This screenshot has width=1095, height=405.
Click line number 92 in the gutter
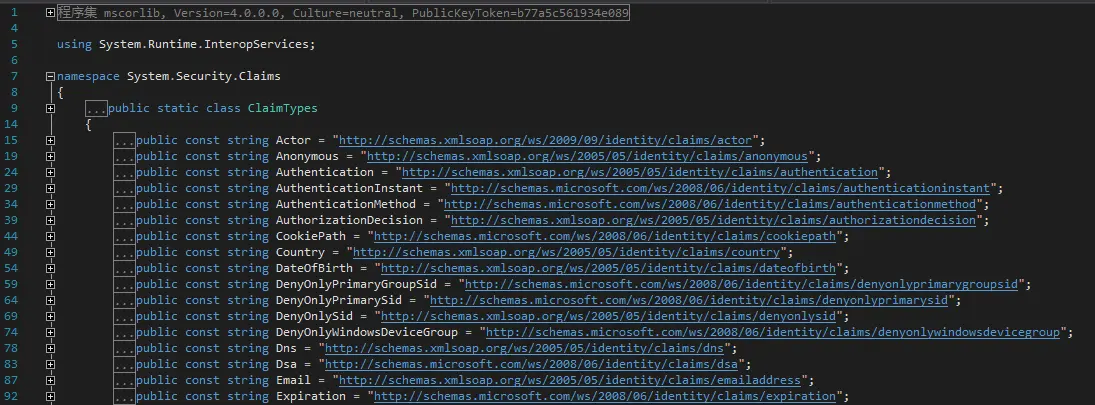[x=11, y=397]
